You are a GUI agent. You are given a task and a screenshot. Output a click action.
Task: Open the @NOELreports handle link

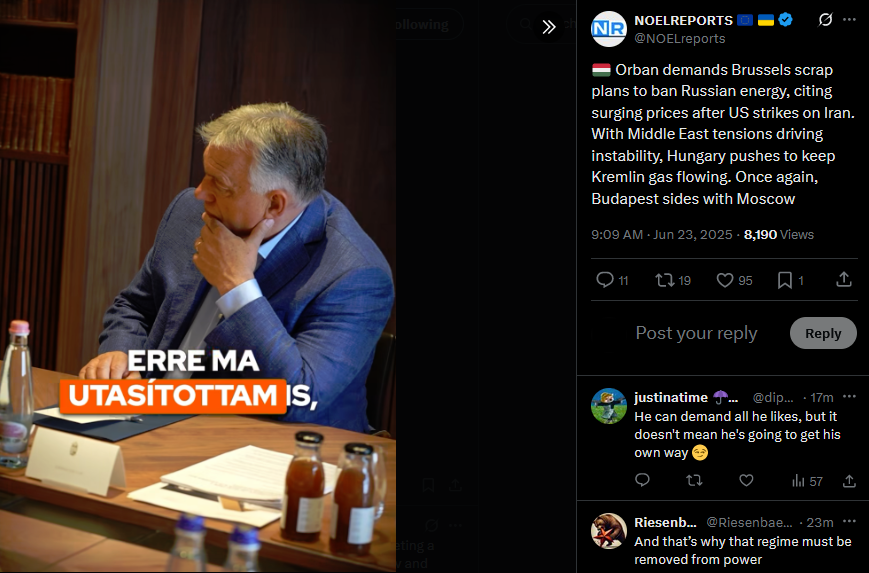point(679,39)
